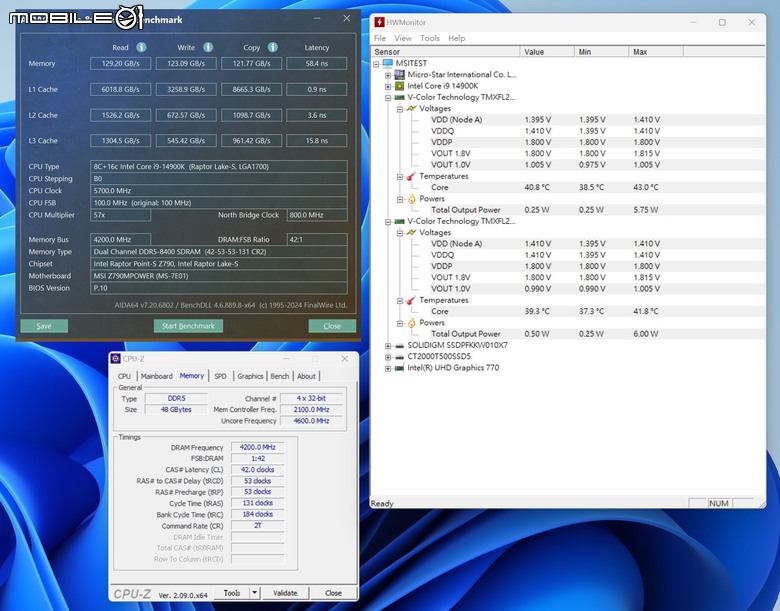Click the Save button in AIDA64
Screen dimensions: 780x611
(x=44, y=326)
